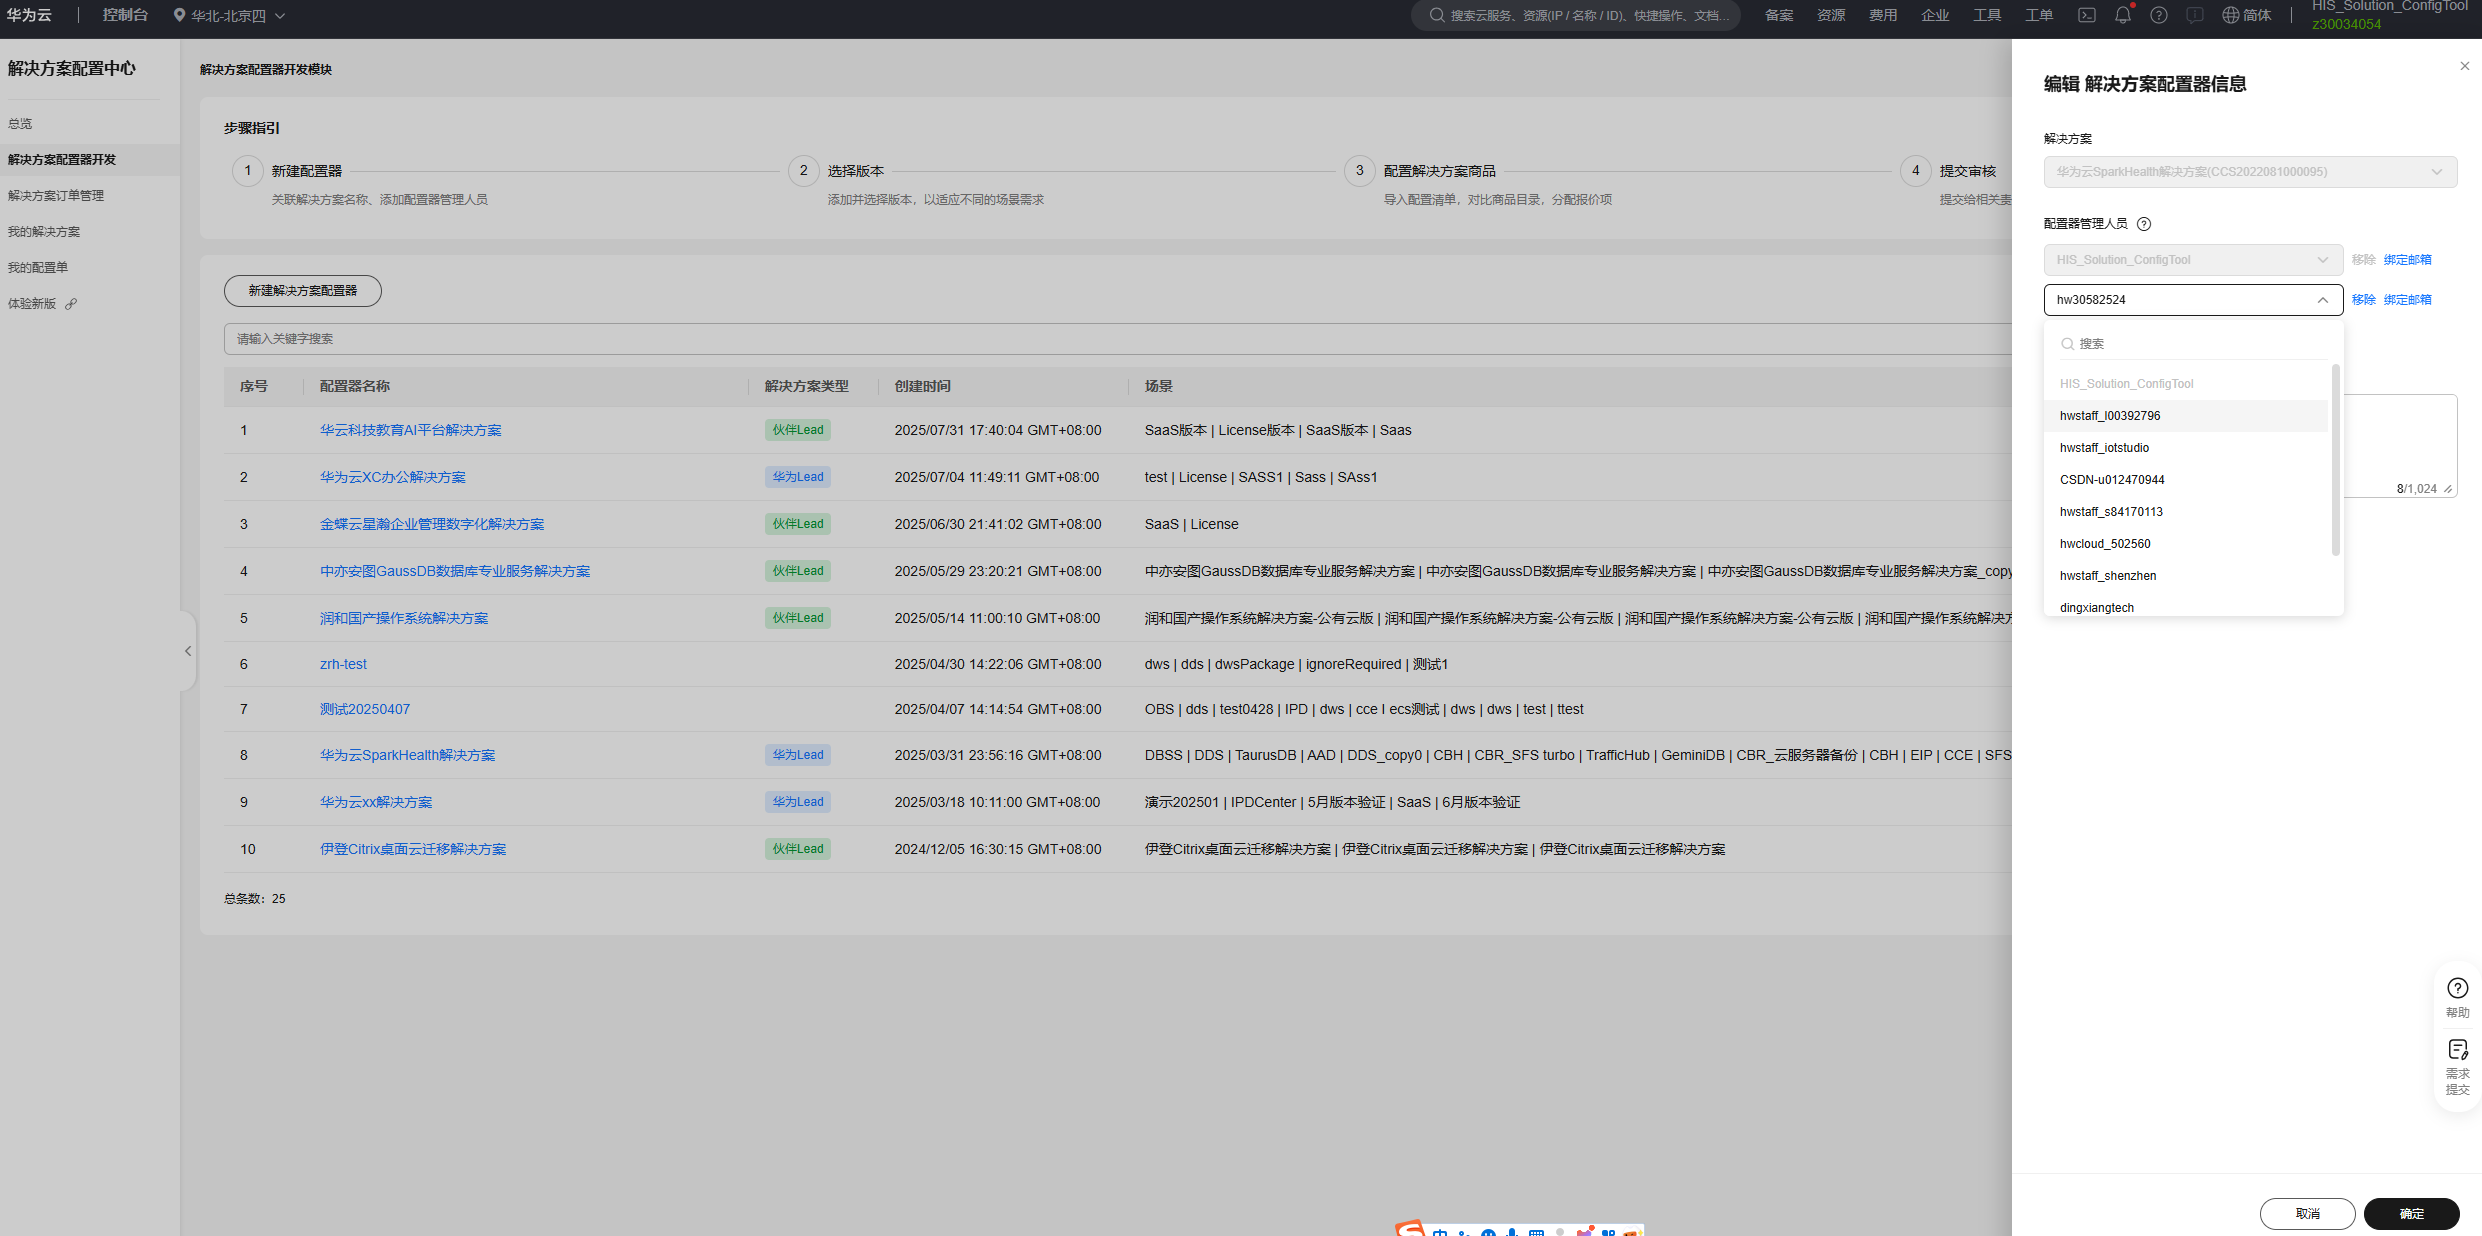Click the region location pin icon
This screenshot has height=1236, width=2482.
[179, 15]
